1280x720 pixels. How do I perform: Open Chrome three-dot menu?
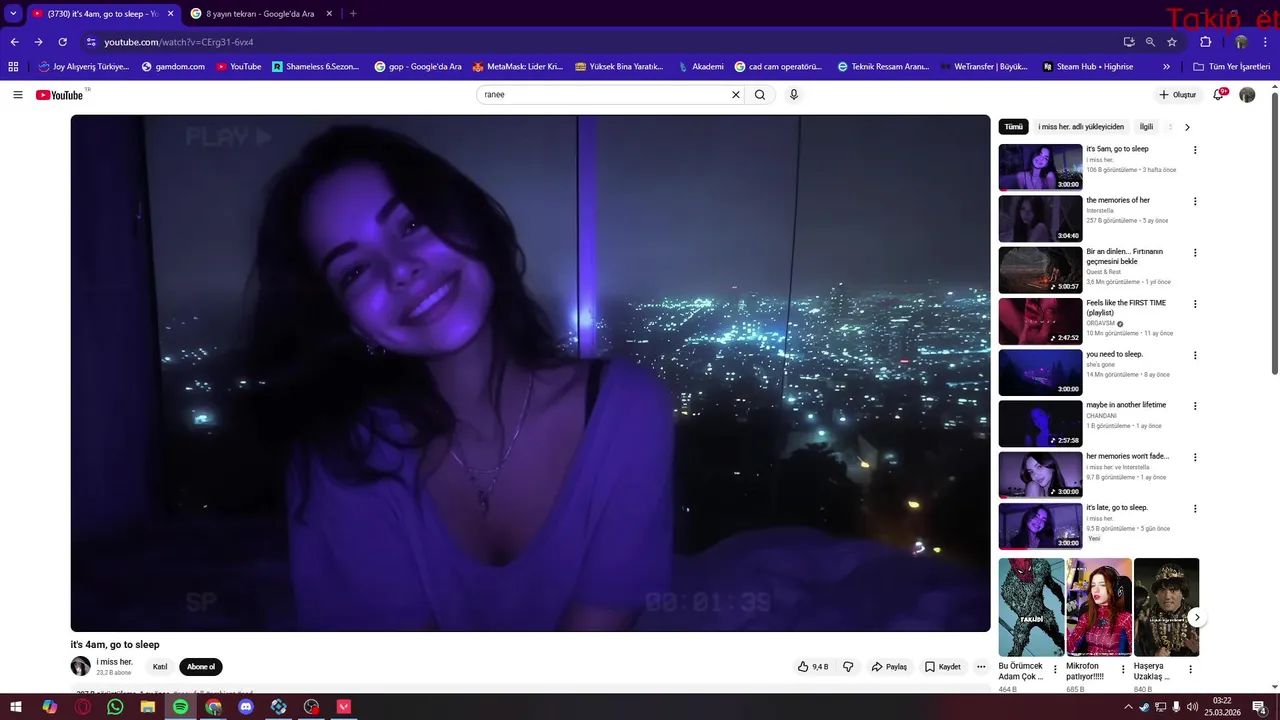1265,42
